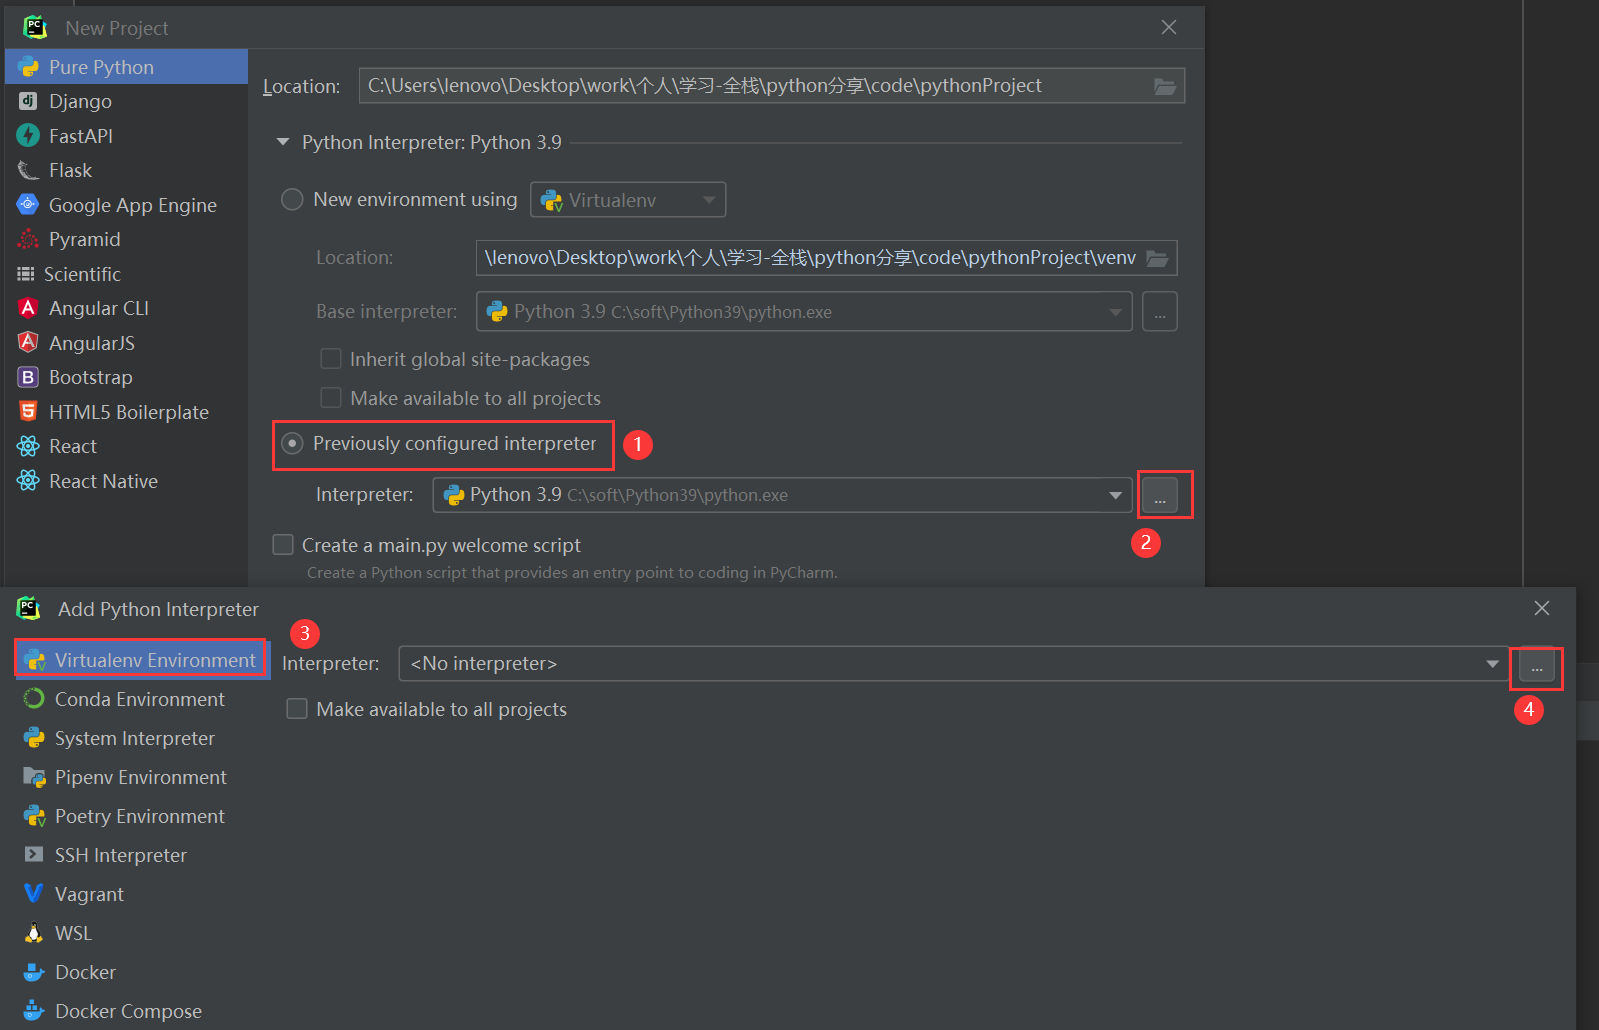
Task: Pick HTML5 Boilerplate project icon
Action: [28, 412]
